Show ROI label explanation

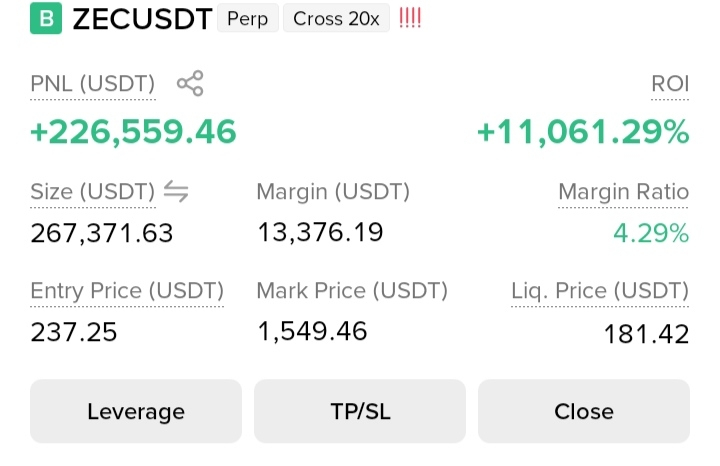tap(670, 84)
